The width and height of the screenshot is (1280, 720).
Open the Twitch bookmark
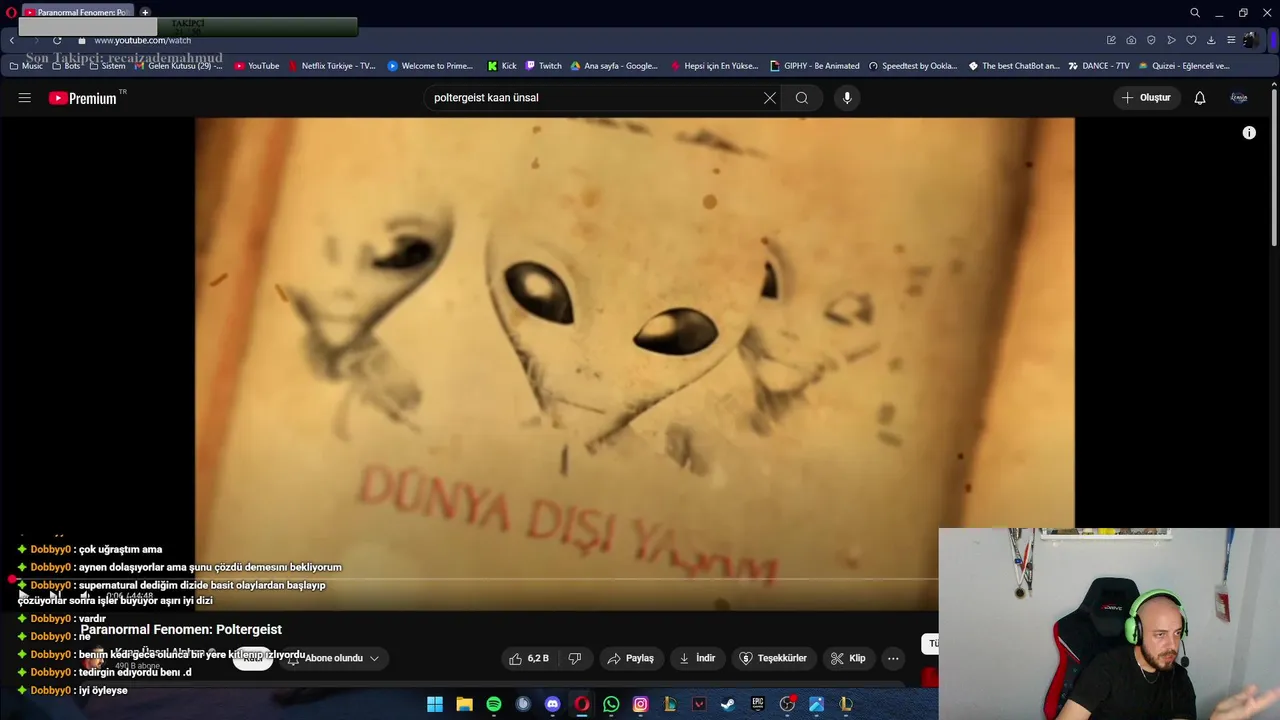[544, 66]
